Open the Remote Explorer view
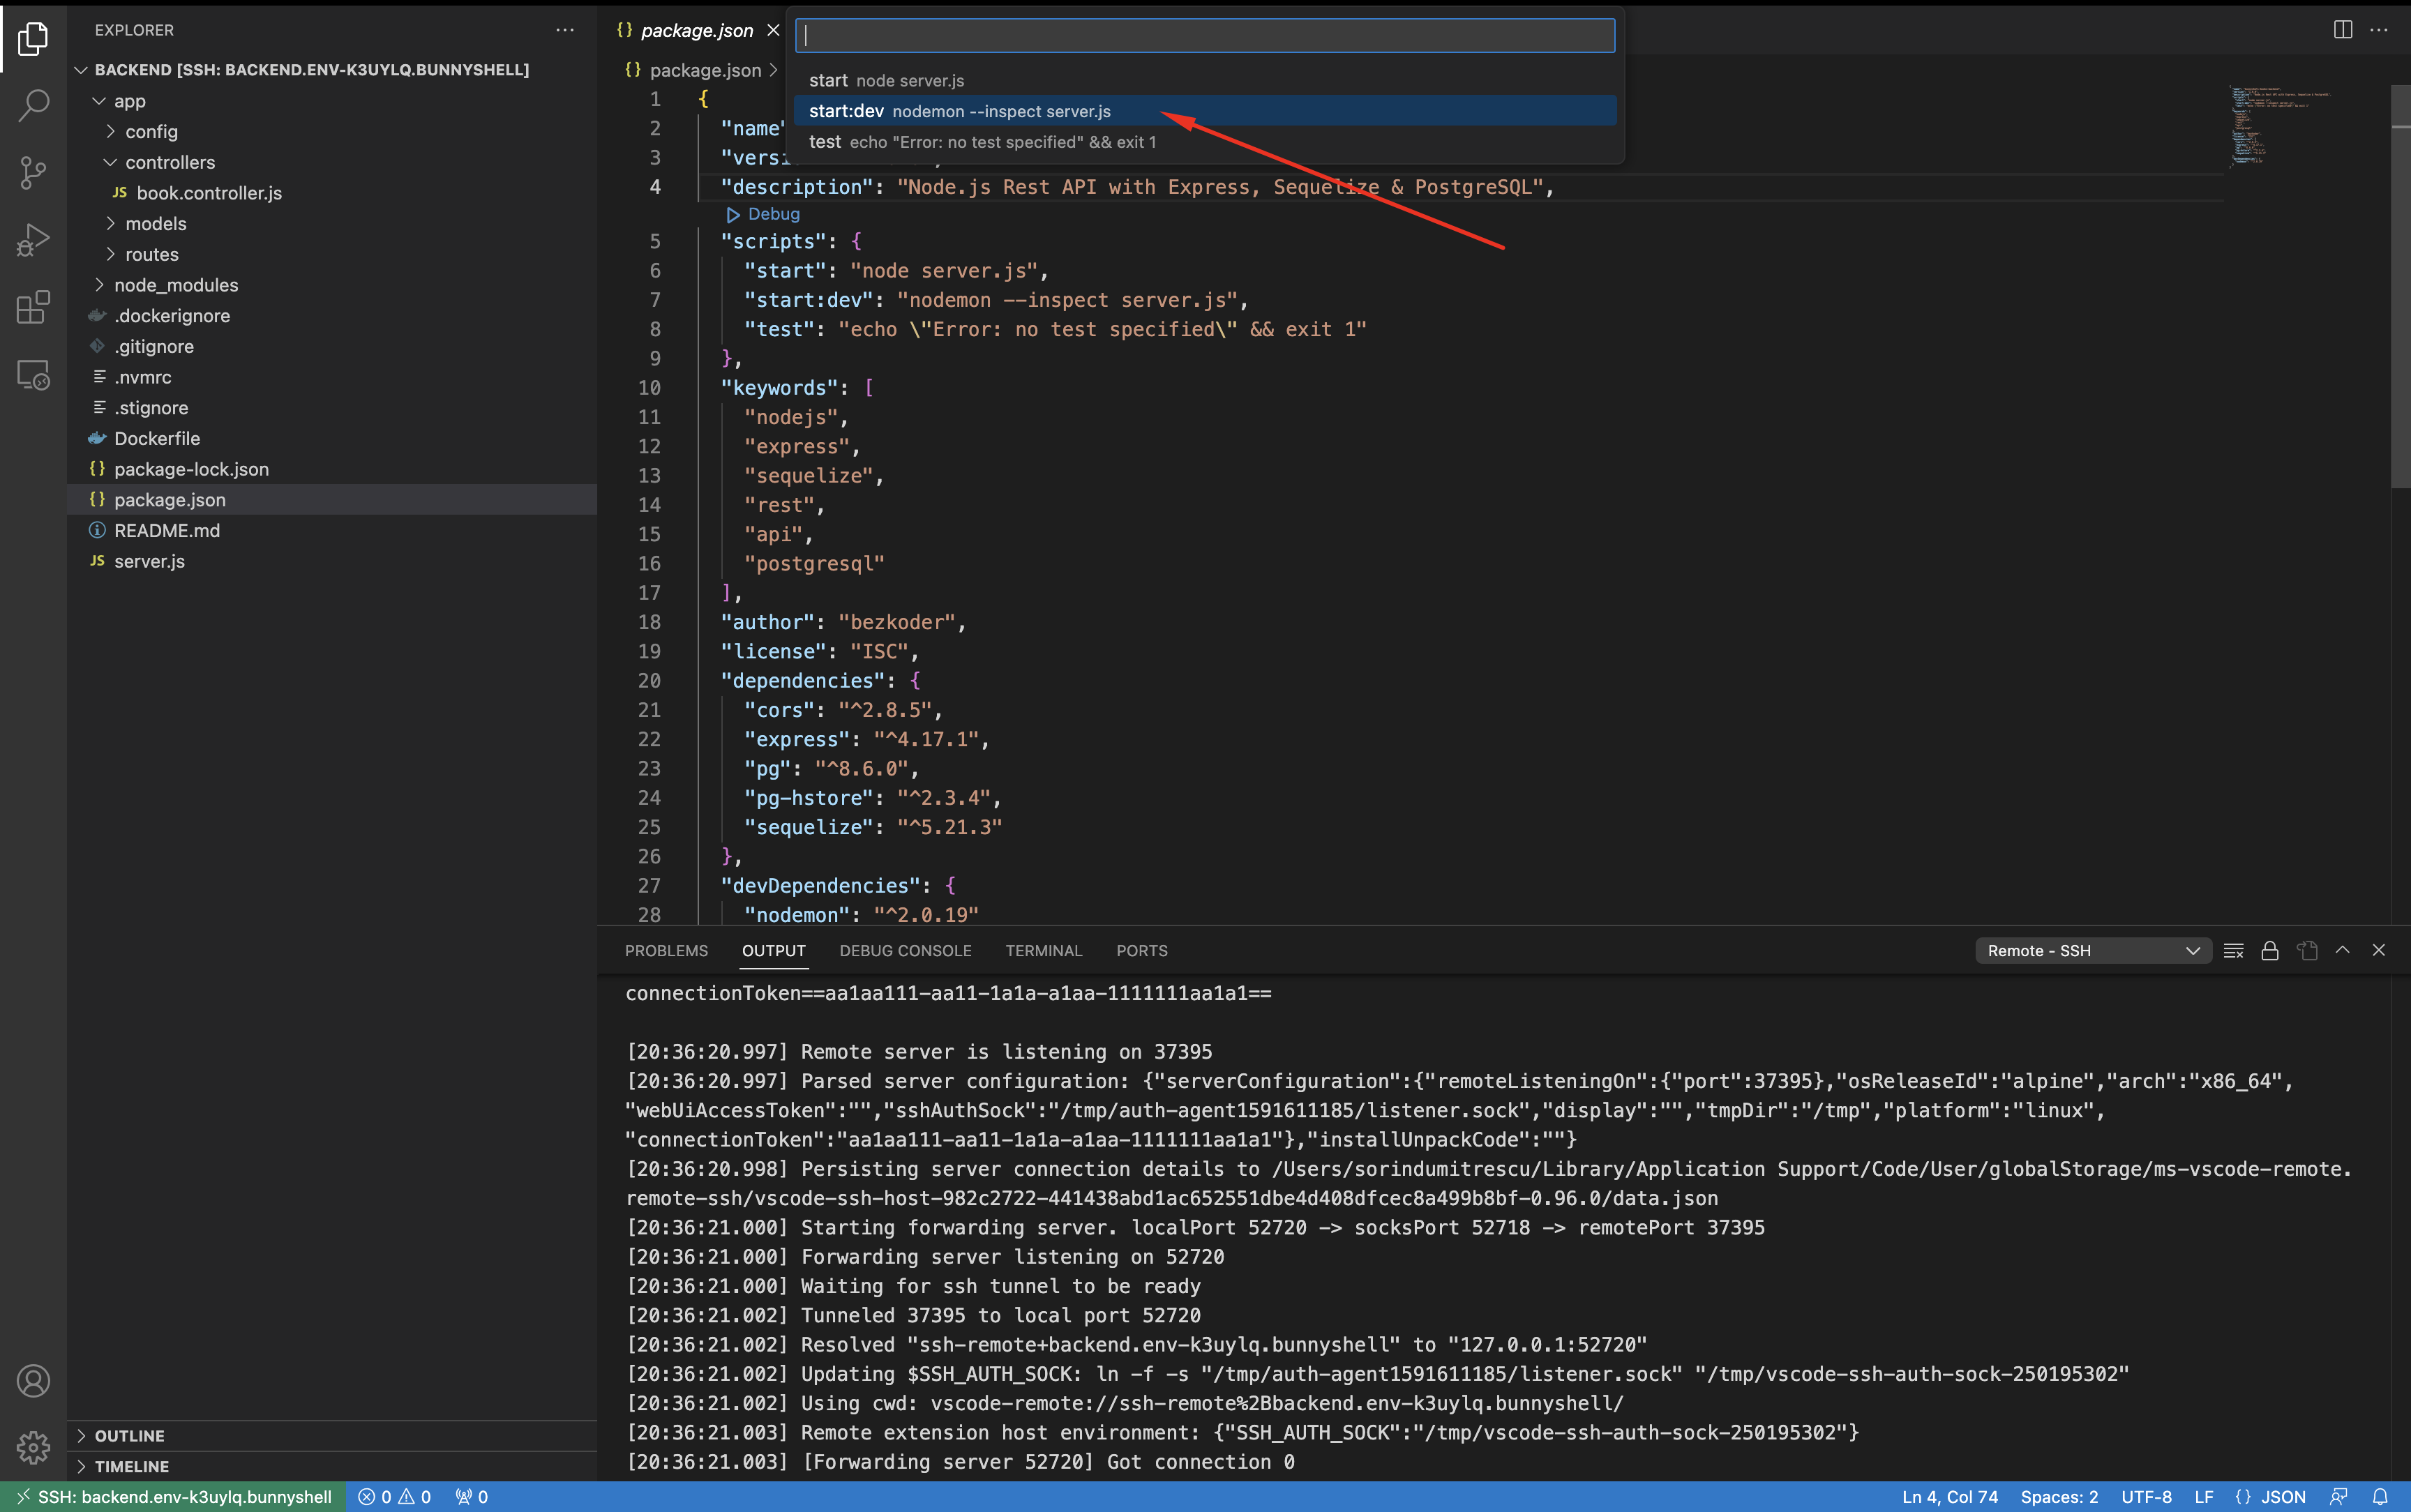This screenshot has height=1512, width=2411. (33, 375)
